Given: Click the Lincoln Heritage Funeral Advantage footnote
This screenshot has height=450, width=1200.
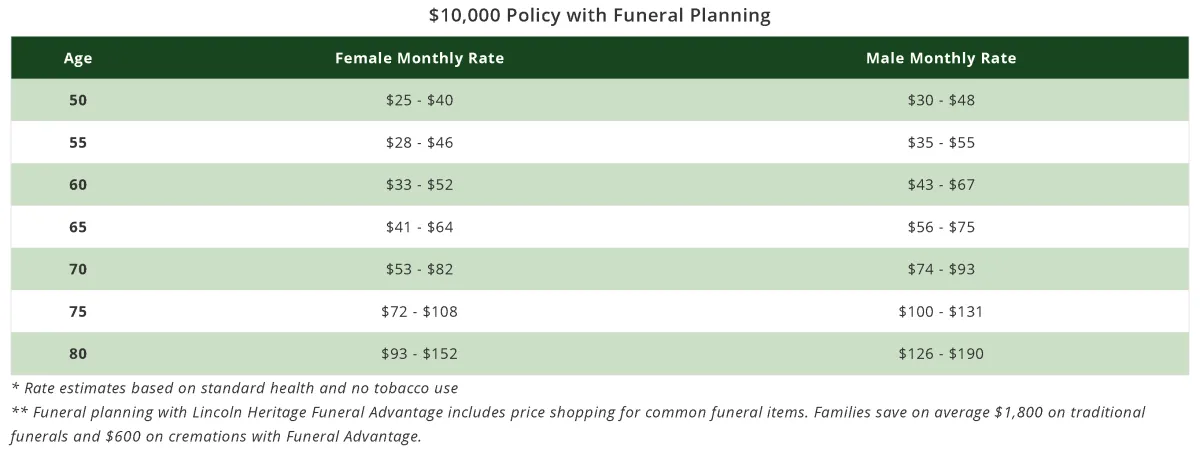Looking at the screenshot, I should pyautogui.click(x=578, y=424).
